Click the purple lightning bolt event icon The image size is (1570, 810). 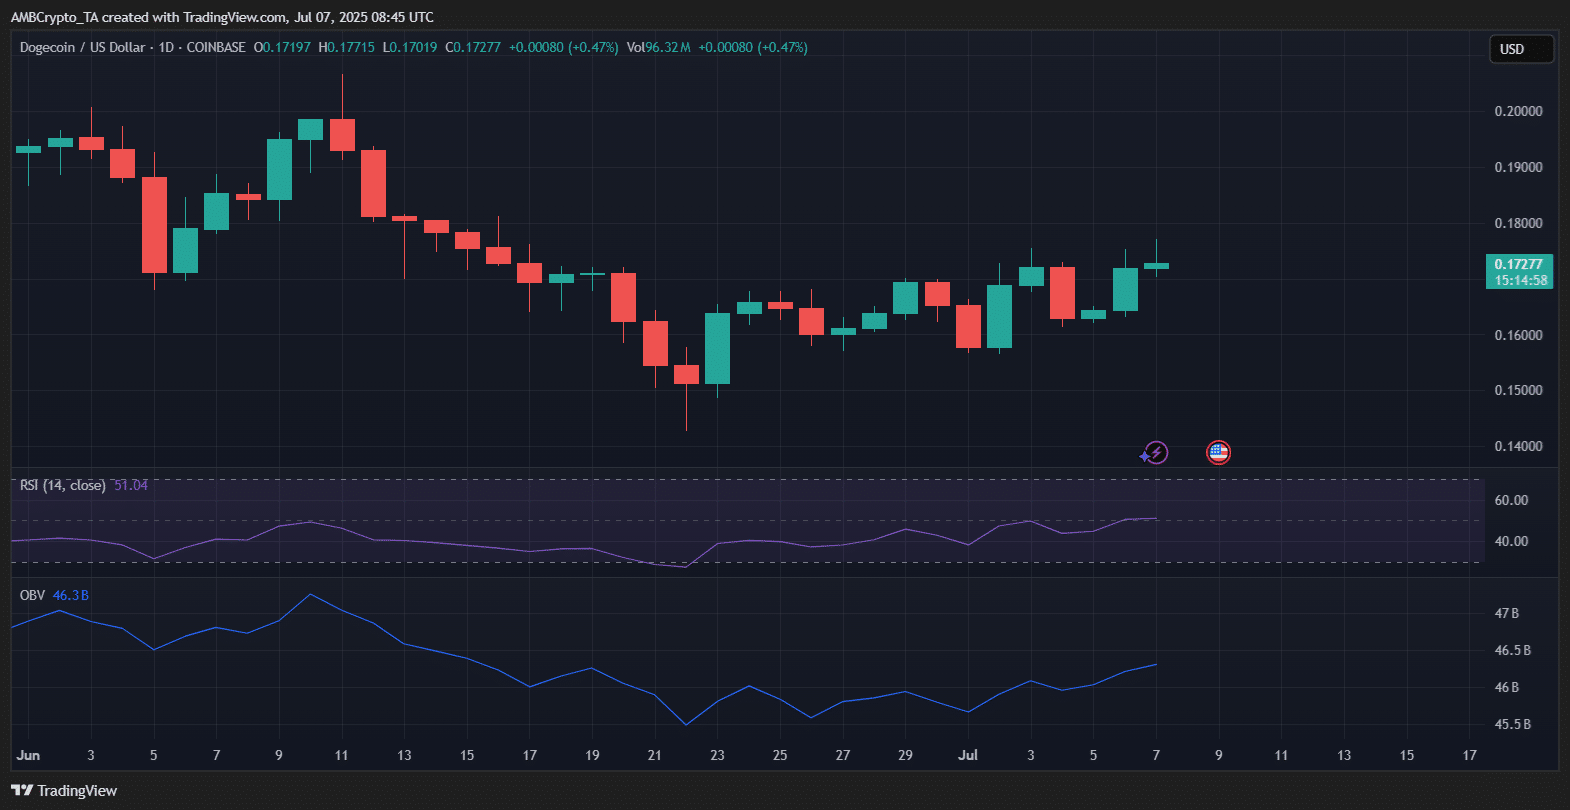click(1155, 453)
